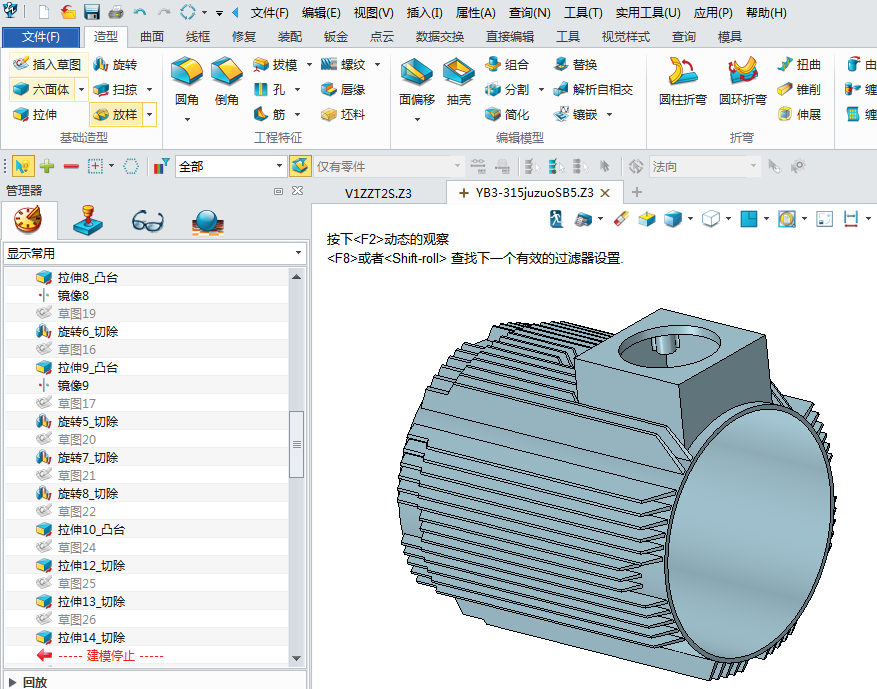The image size is (877, 689).
Task: Open the 插入(I) menu
Action: [x=425, y=13]
